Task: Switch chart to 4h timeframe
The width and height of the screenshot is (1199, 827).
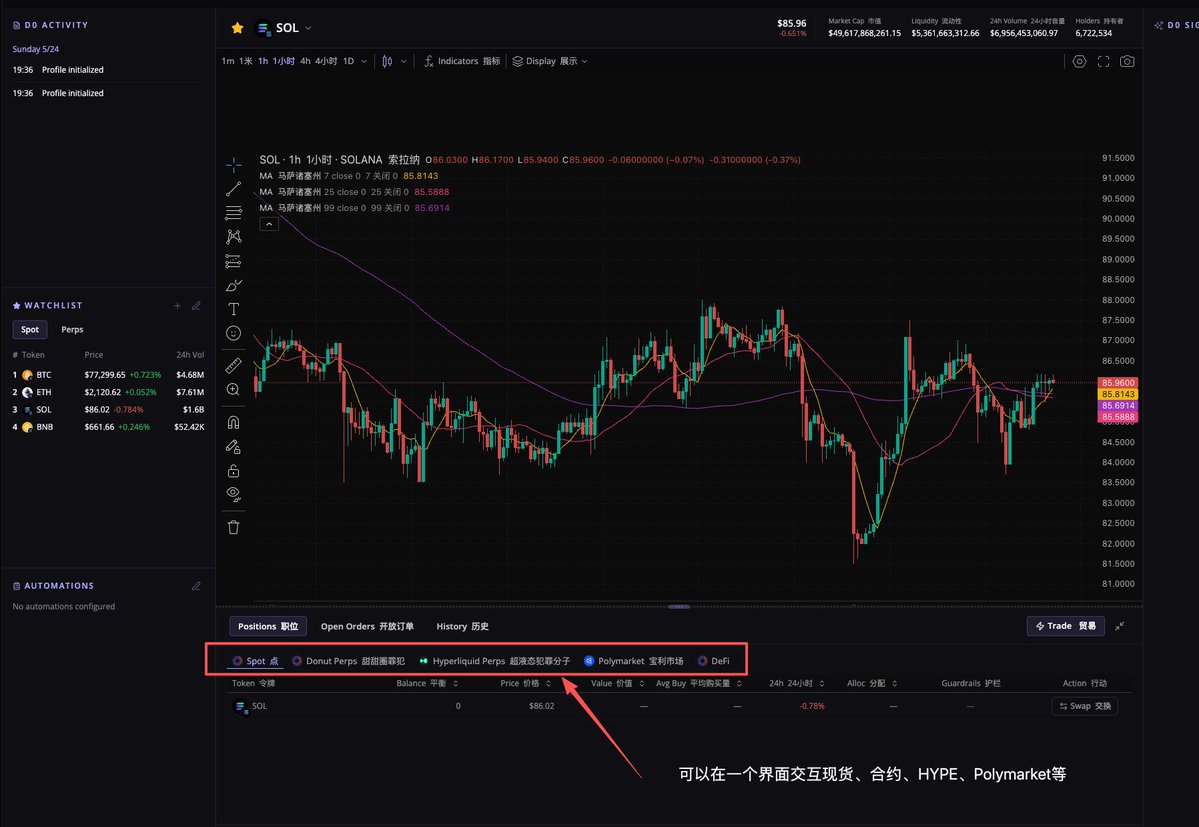Action: tap(318, 61)
